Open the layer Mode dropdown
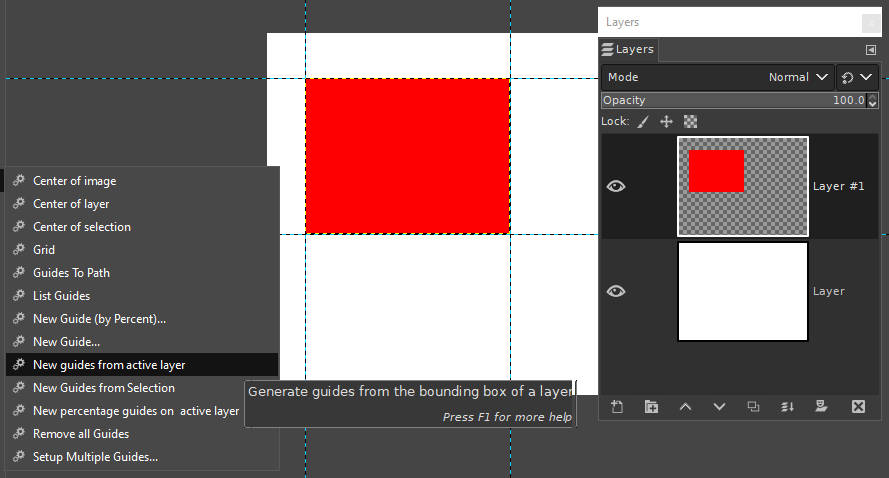Image resolution: width=889 pixels, height=478 pixels. (x=718, y=77)
